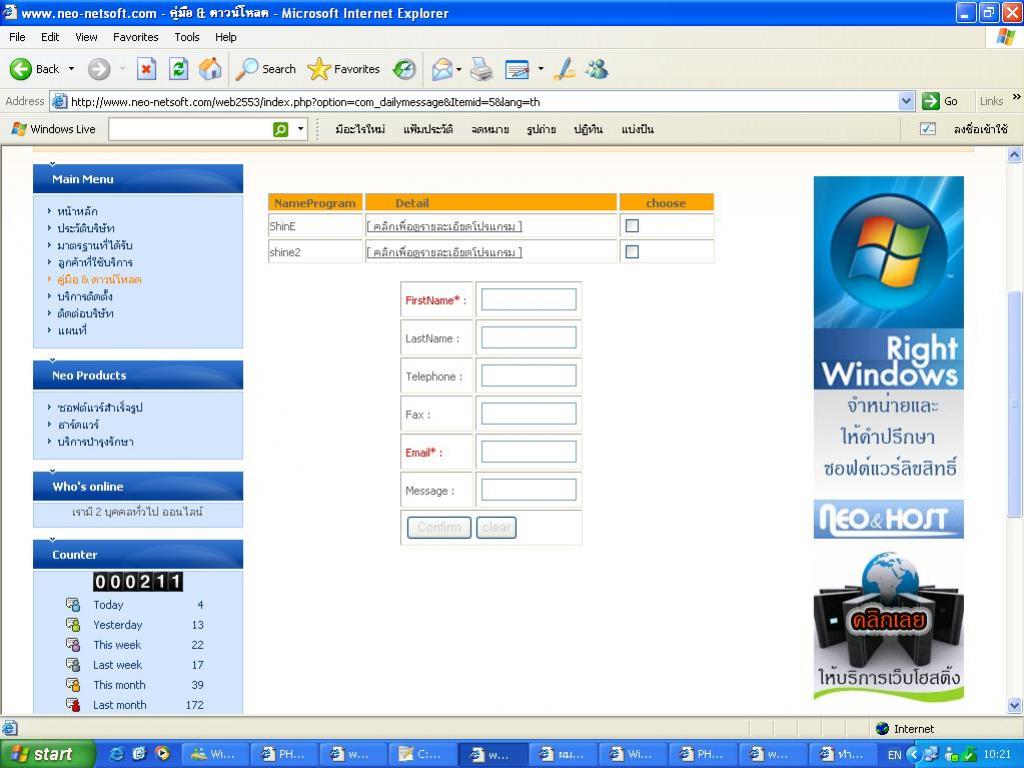The height and width of the screenshot is (768, 1024).
Task: Click the FirstName input field
Action: (x=528, y=300)
